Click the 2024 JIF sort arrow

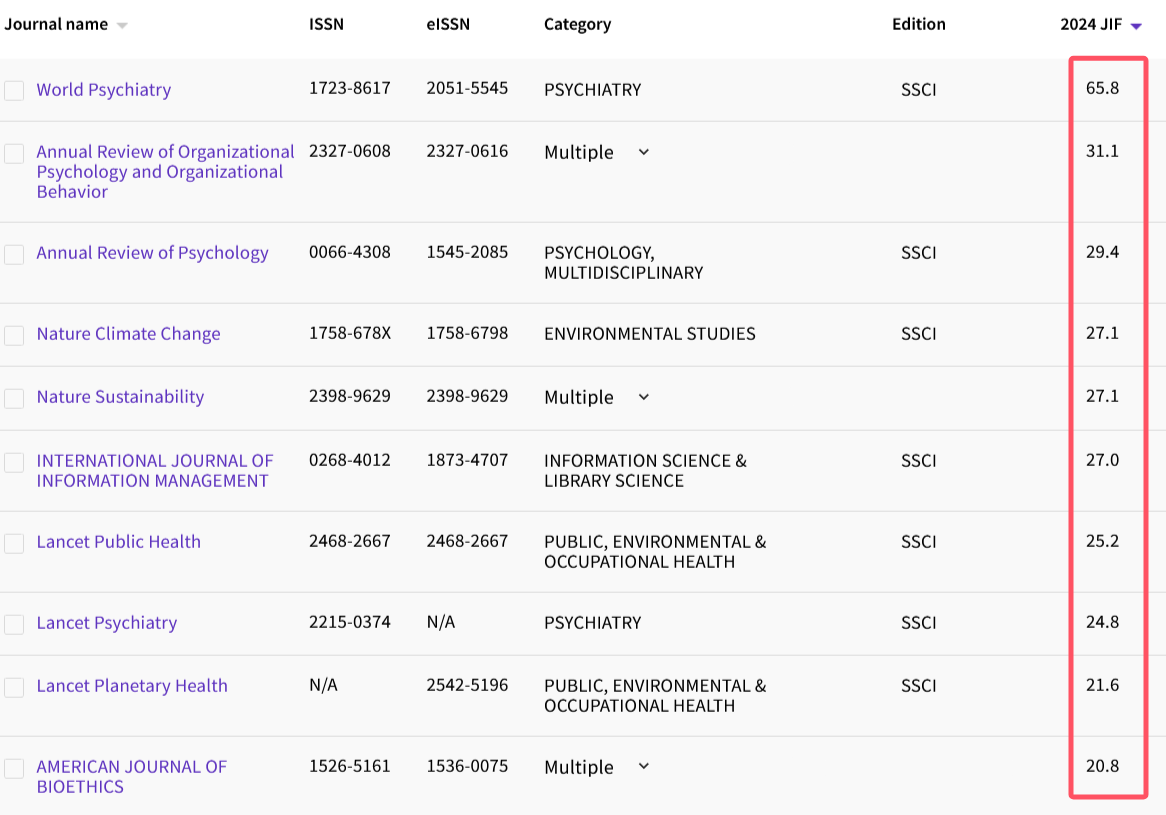[x=1136, y=26]
